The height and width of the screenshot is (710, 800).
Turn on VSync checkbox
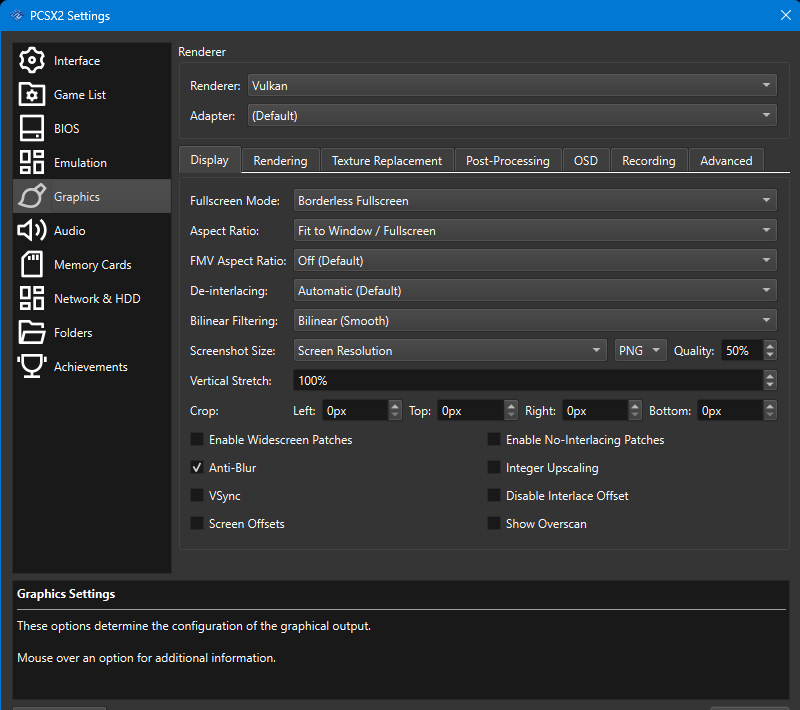(196, 496)
